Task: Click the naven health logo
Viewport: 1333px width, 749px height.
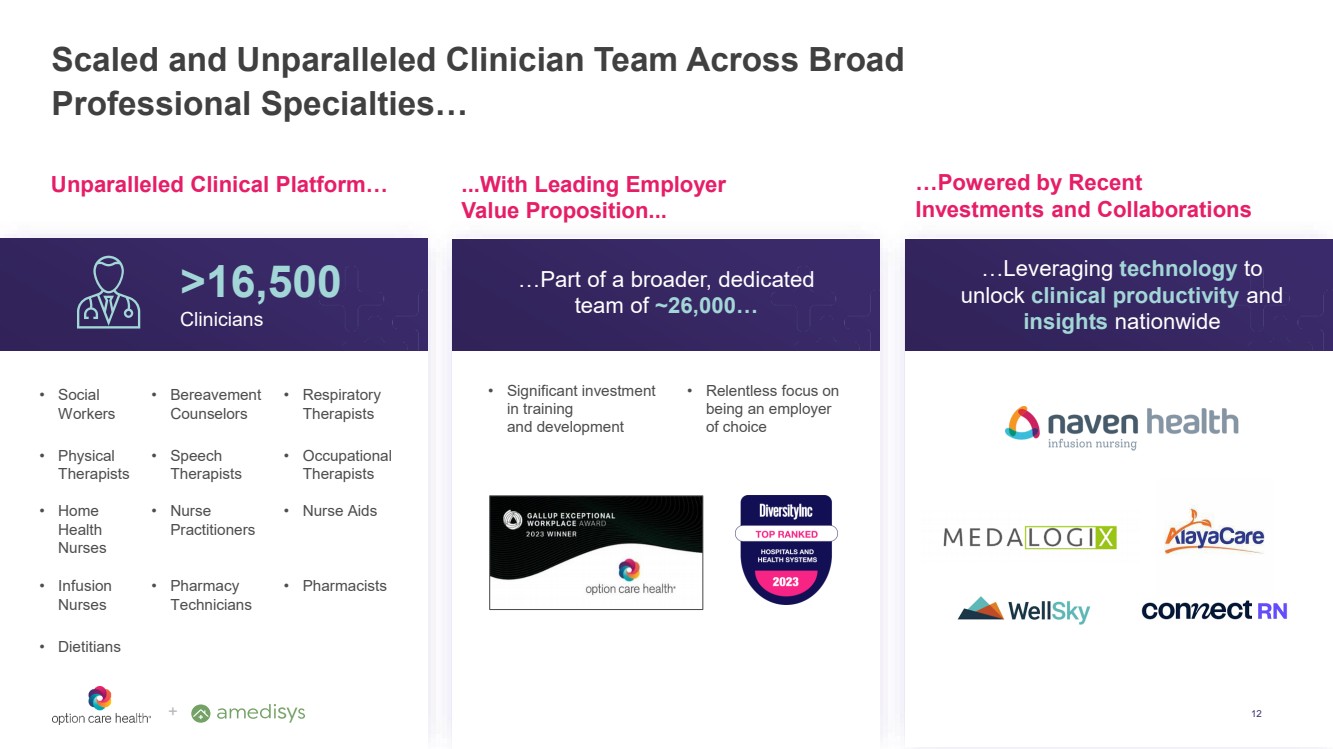Action: tap(1121, 426)
